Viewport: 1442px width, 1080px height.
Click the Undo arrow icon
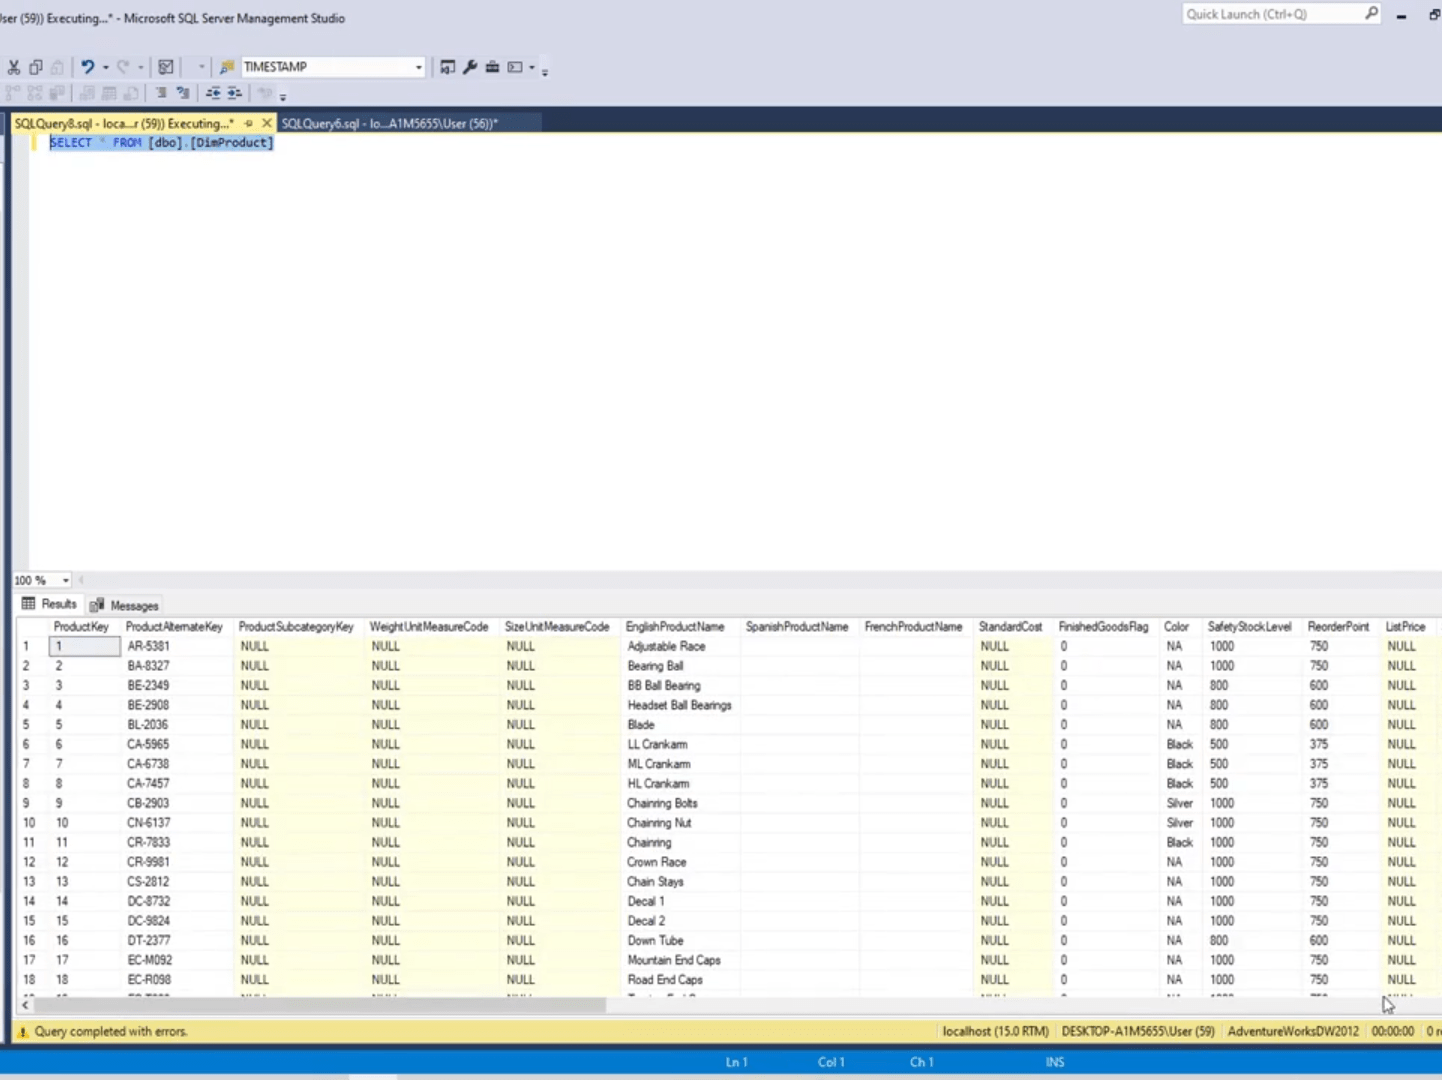coord(88,67)
